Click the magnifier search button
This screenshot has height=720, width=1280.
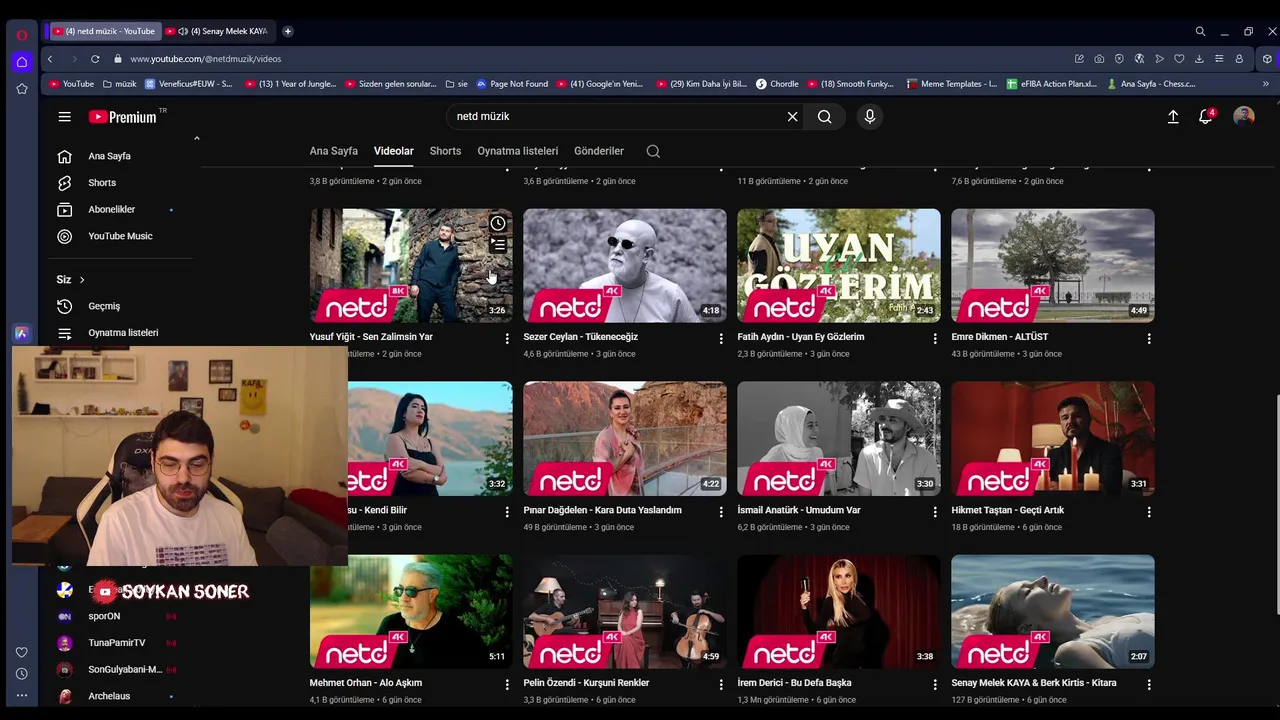824,117
